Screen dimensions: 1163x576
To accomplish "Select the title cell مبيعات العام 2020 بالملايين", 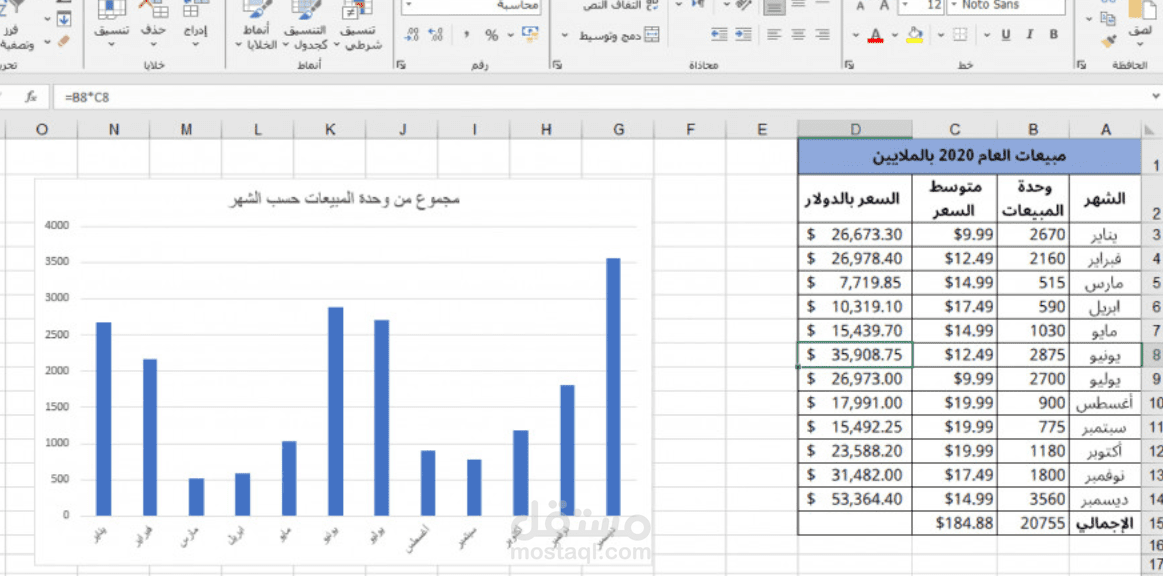I will tap(969, 156).
